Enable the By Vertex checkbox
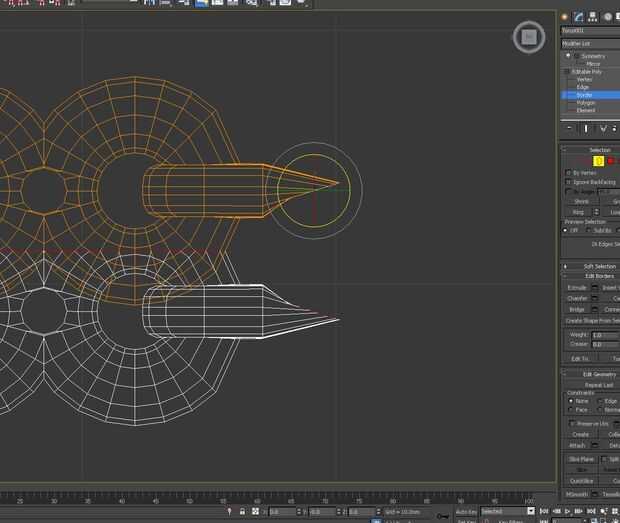 569,173
